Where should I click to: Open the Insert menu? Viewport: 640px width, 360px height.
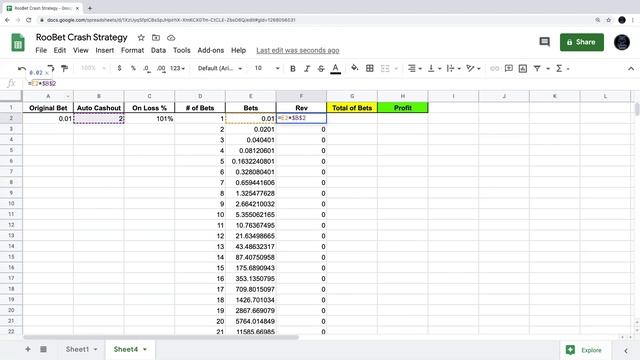pos(104,50)
